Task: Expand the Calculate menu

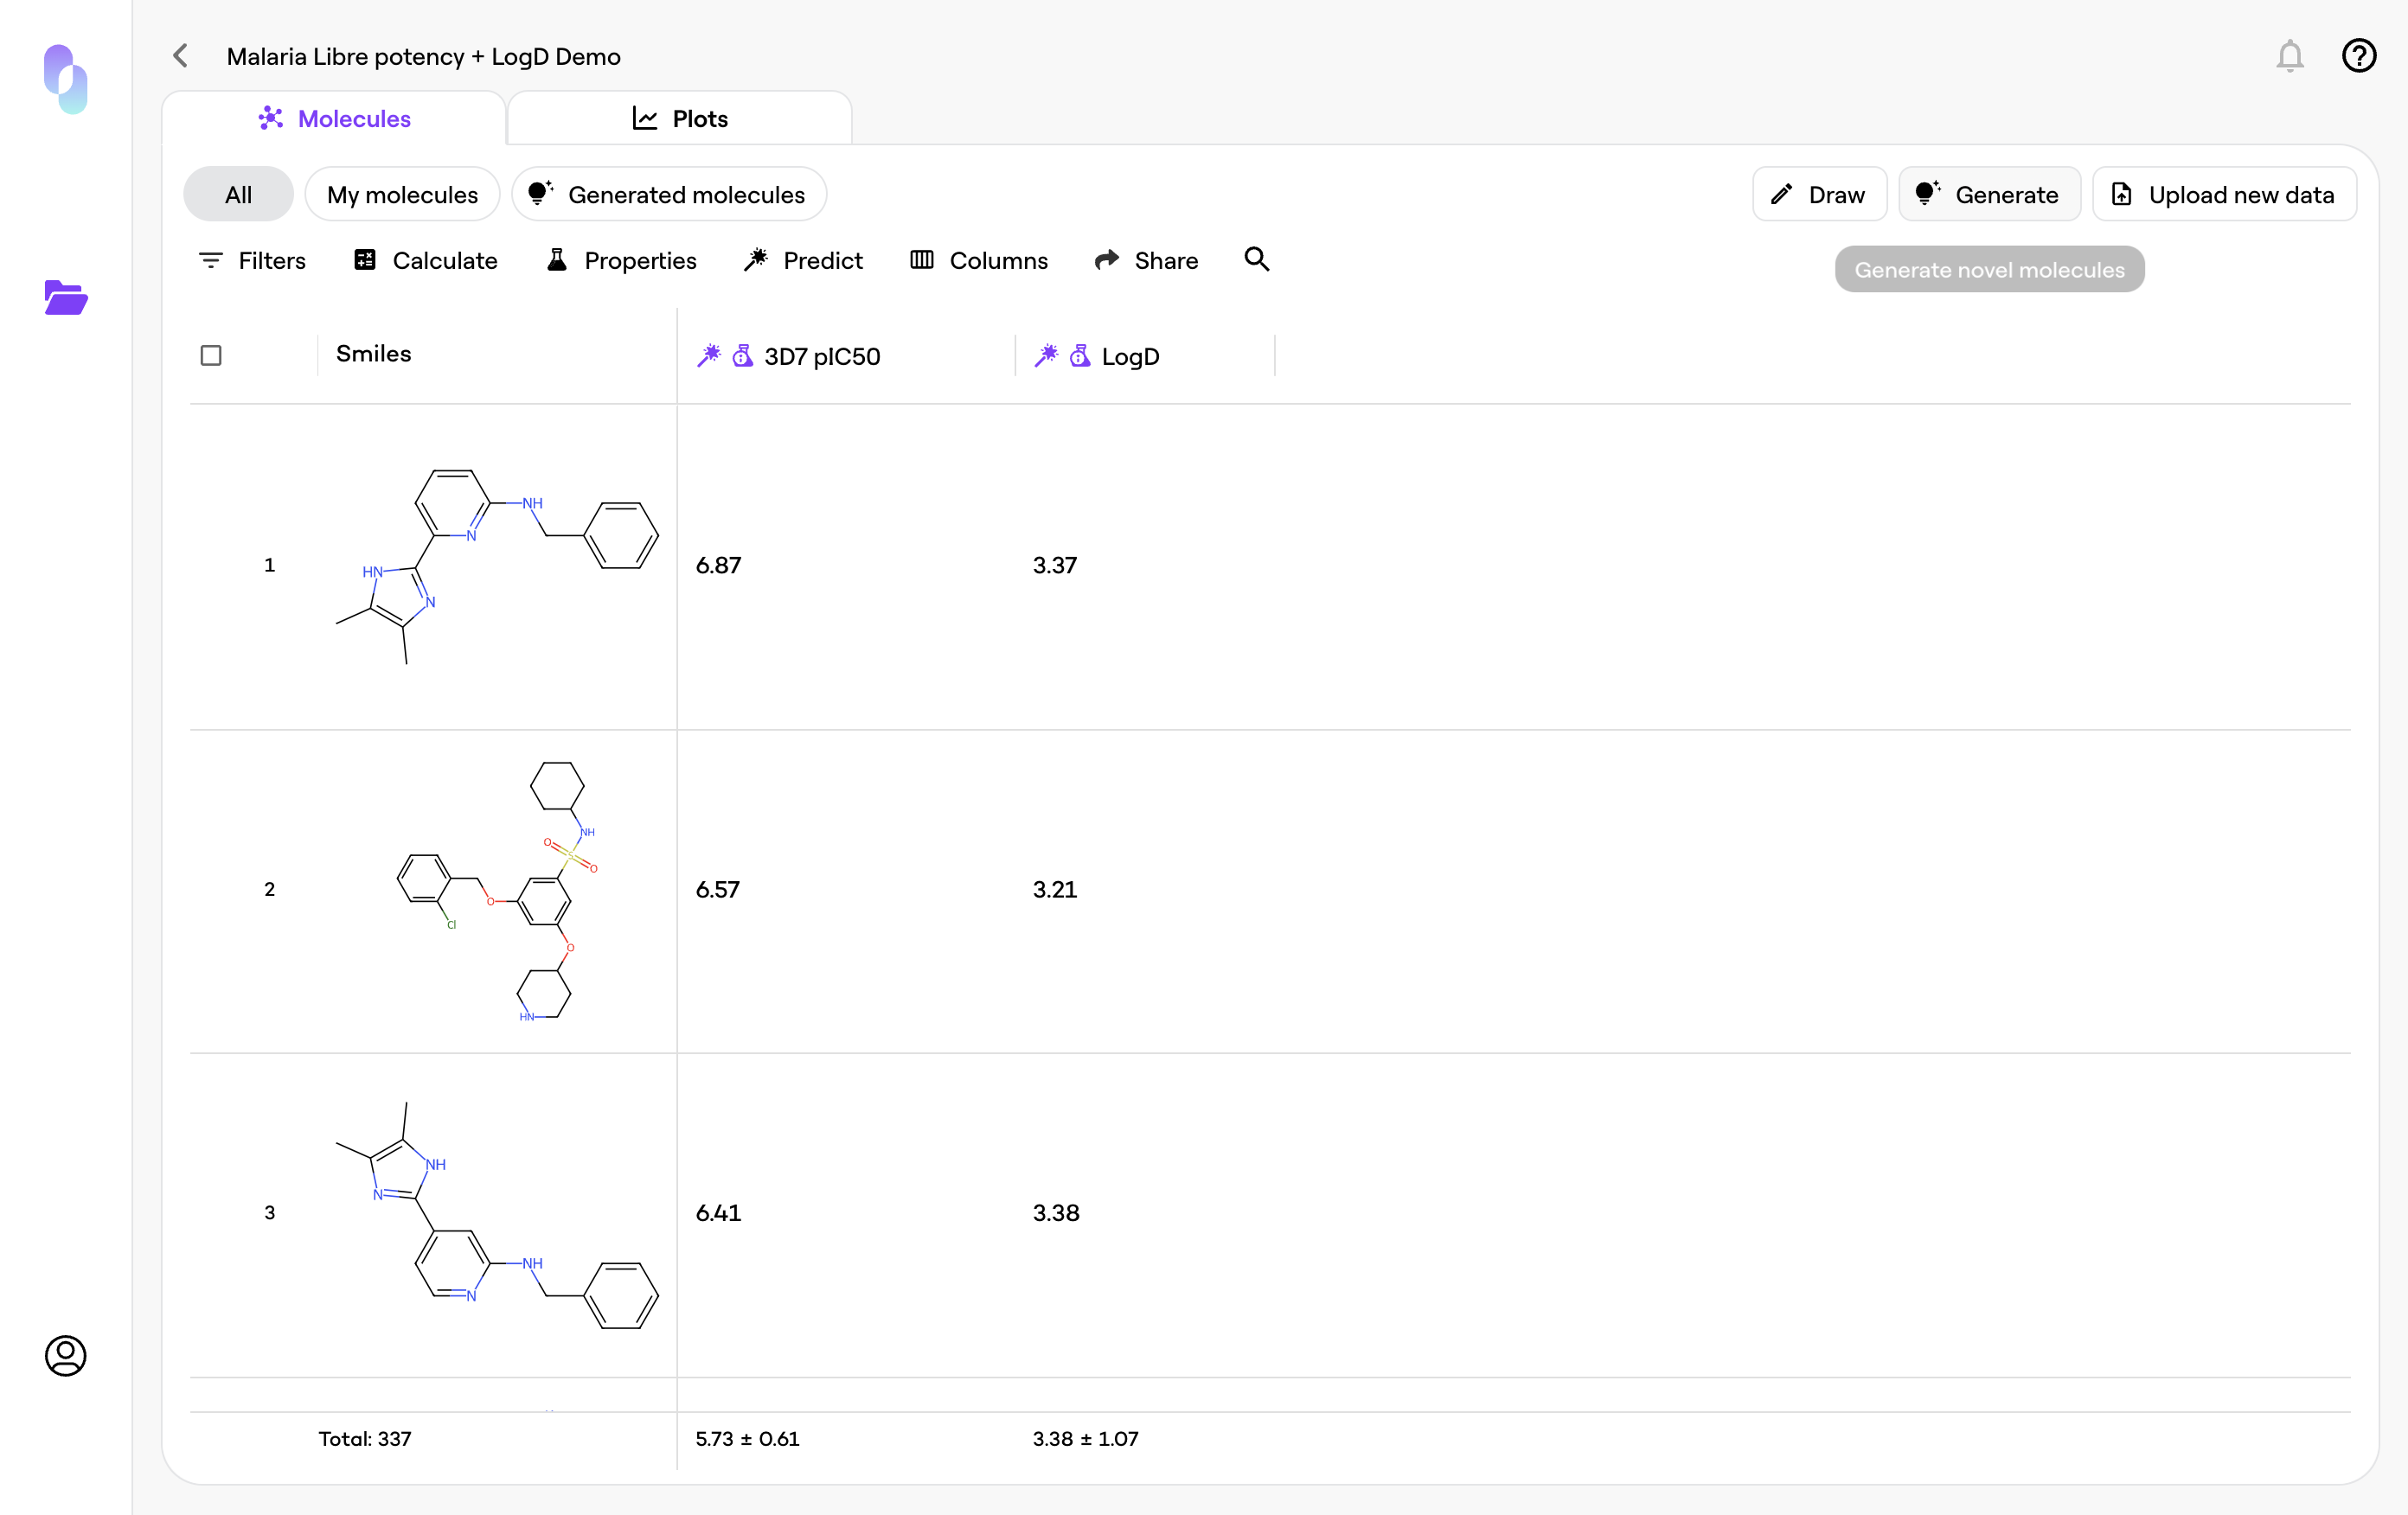Action: click(425, 261)
